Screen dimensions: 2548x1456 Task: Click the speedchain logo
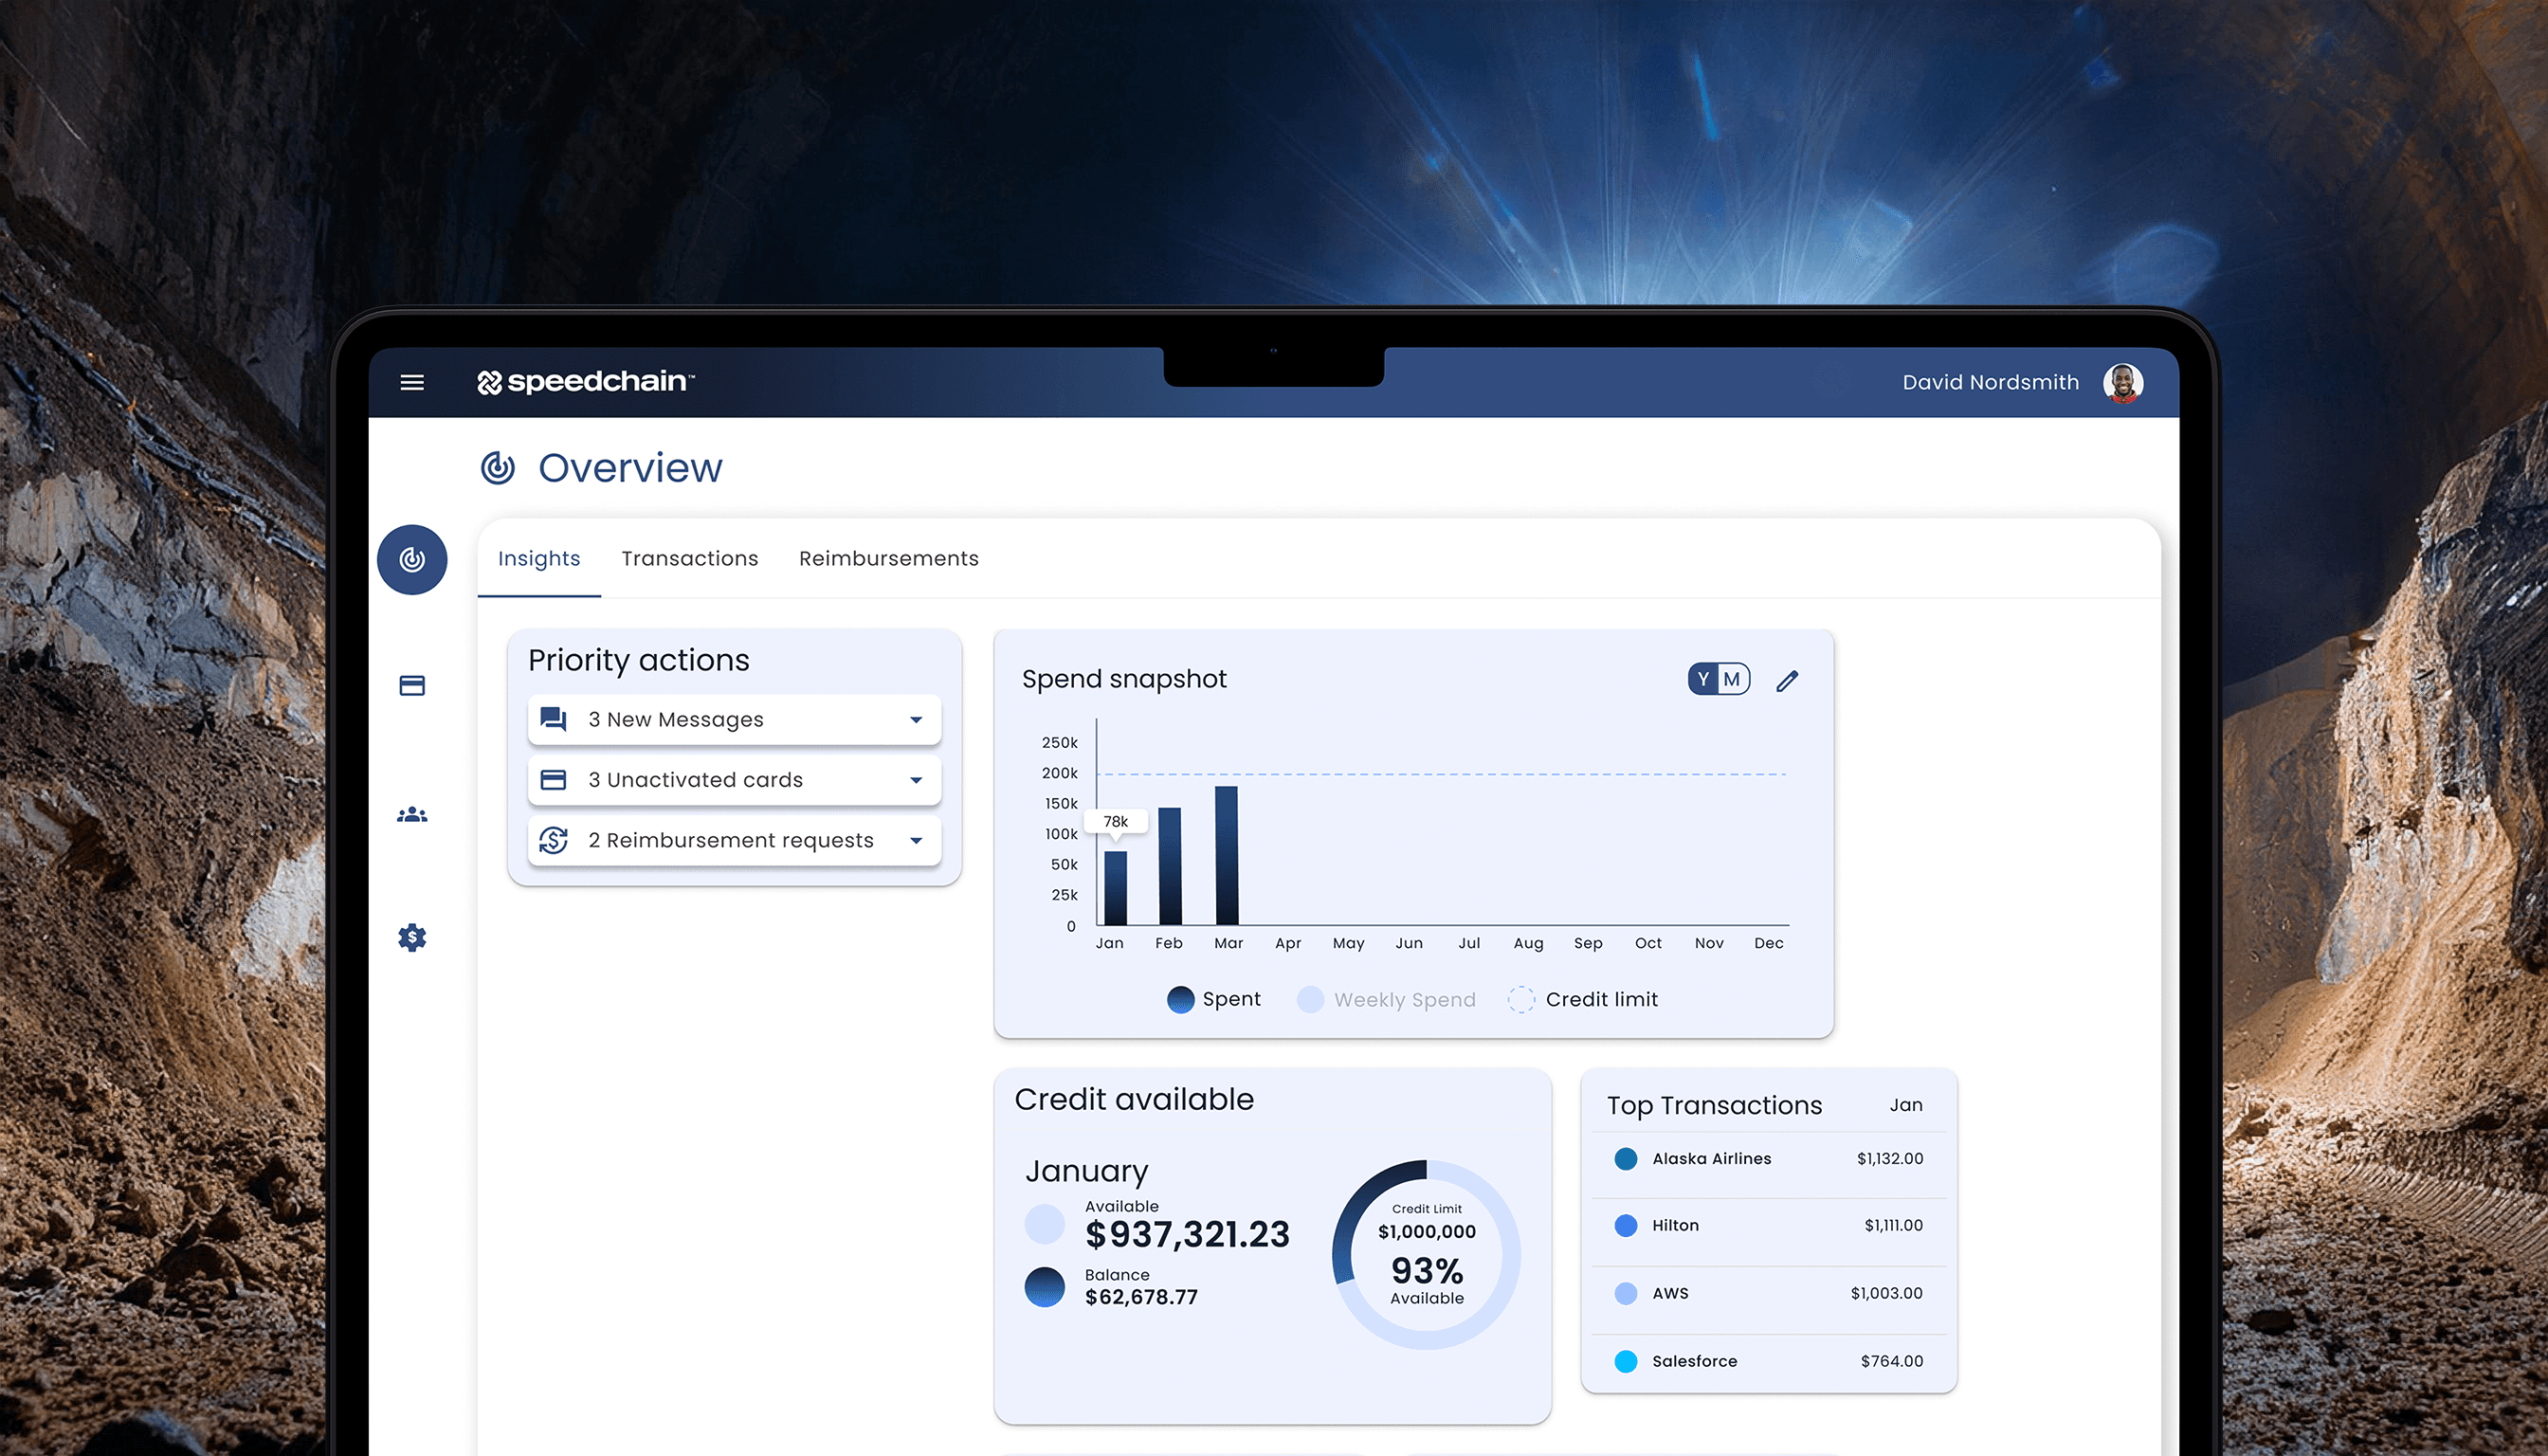[x=586, y=382]
